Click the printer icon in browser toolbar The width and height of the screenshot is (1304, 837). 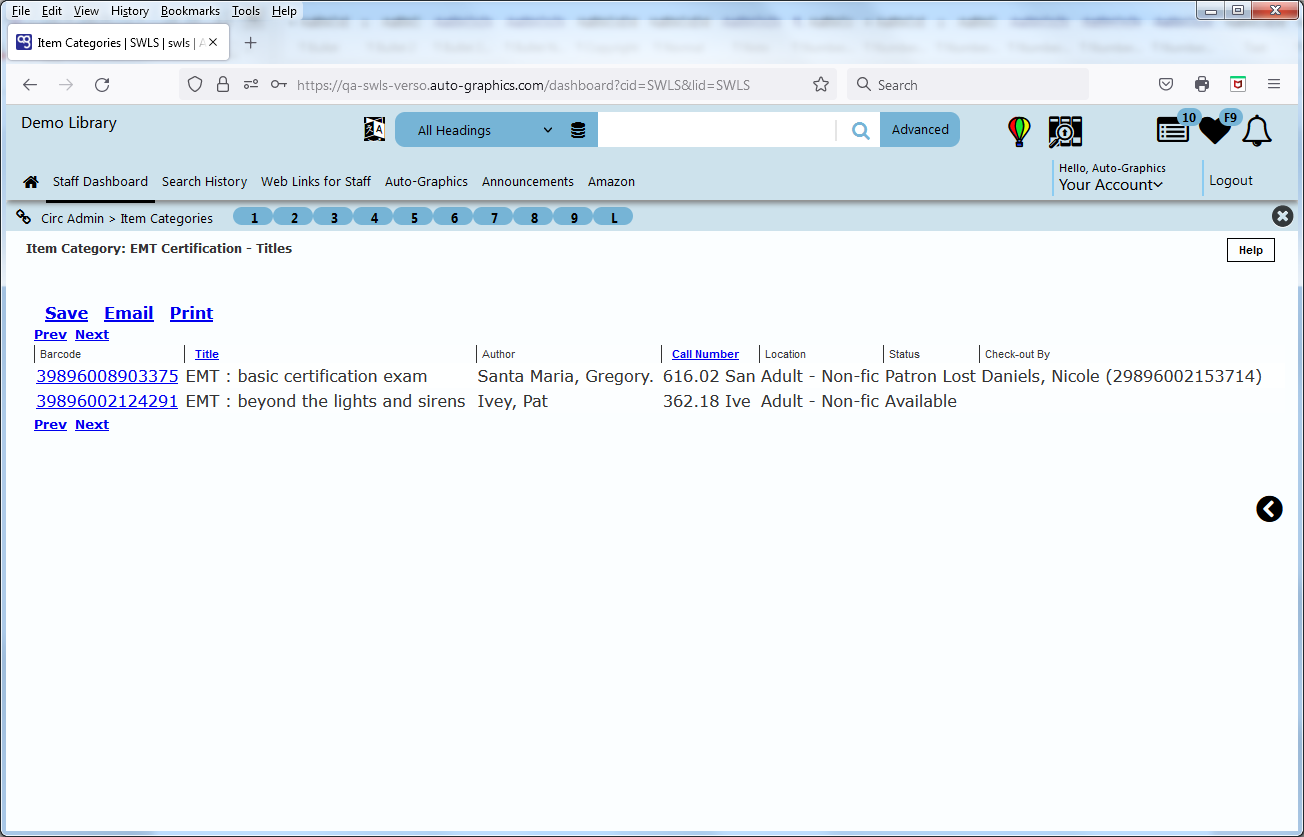[1202, 85]
